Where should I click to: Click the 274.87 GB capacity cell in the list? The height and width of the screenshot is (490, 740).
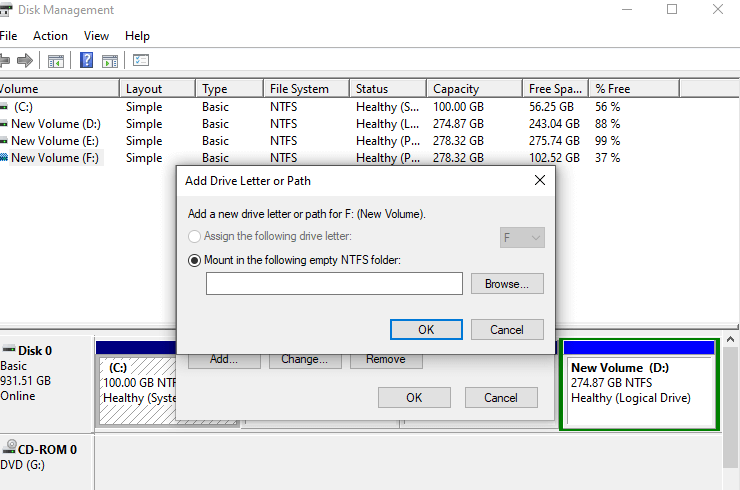458,124
